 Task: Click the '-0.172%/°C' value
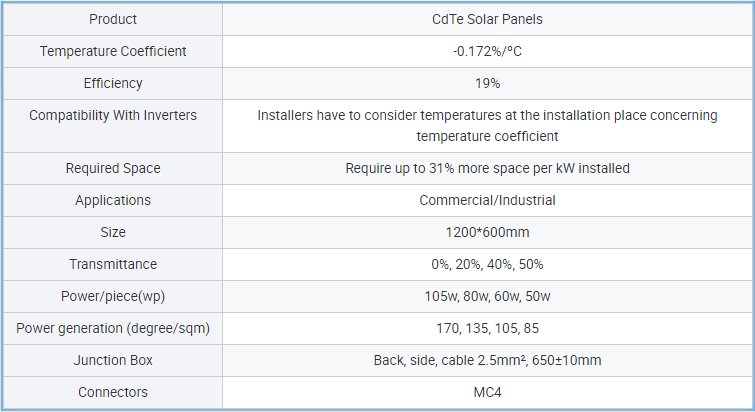click(x=487, y=51)
